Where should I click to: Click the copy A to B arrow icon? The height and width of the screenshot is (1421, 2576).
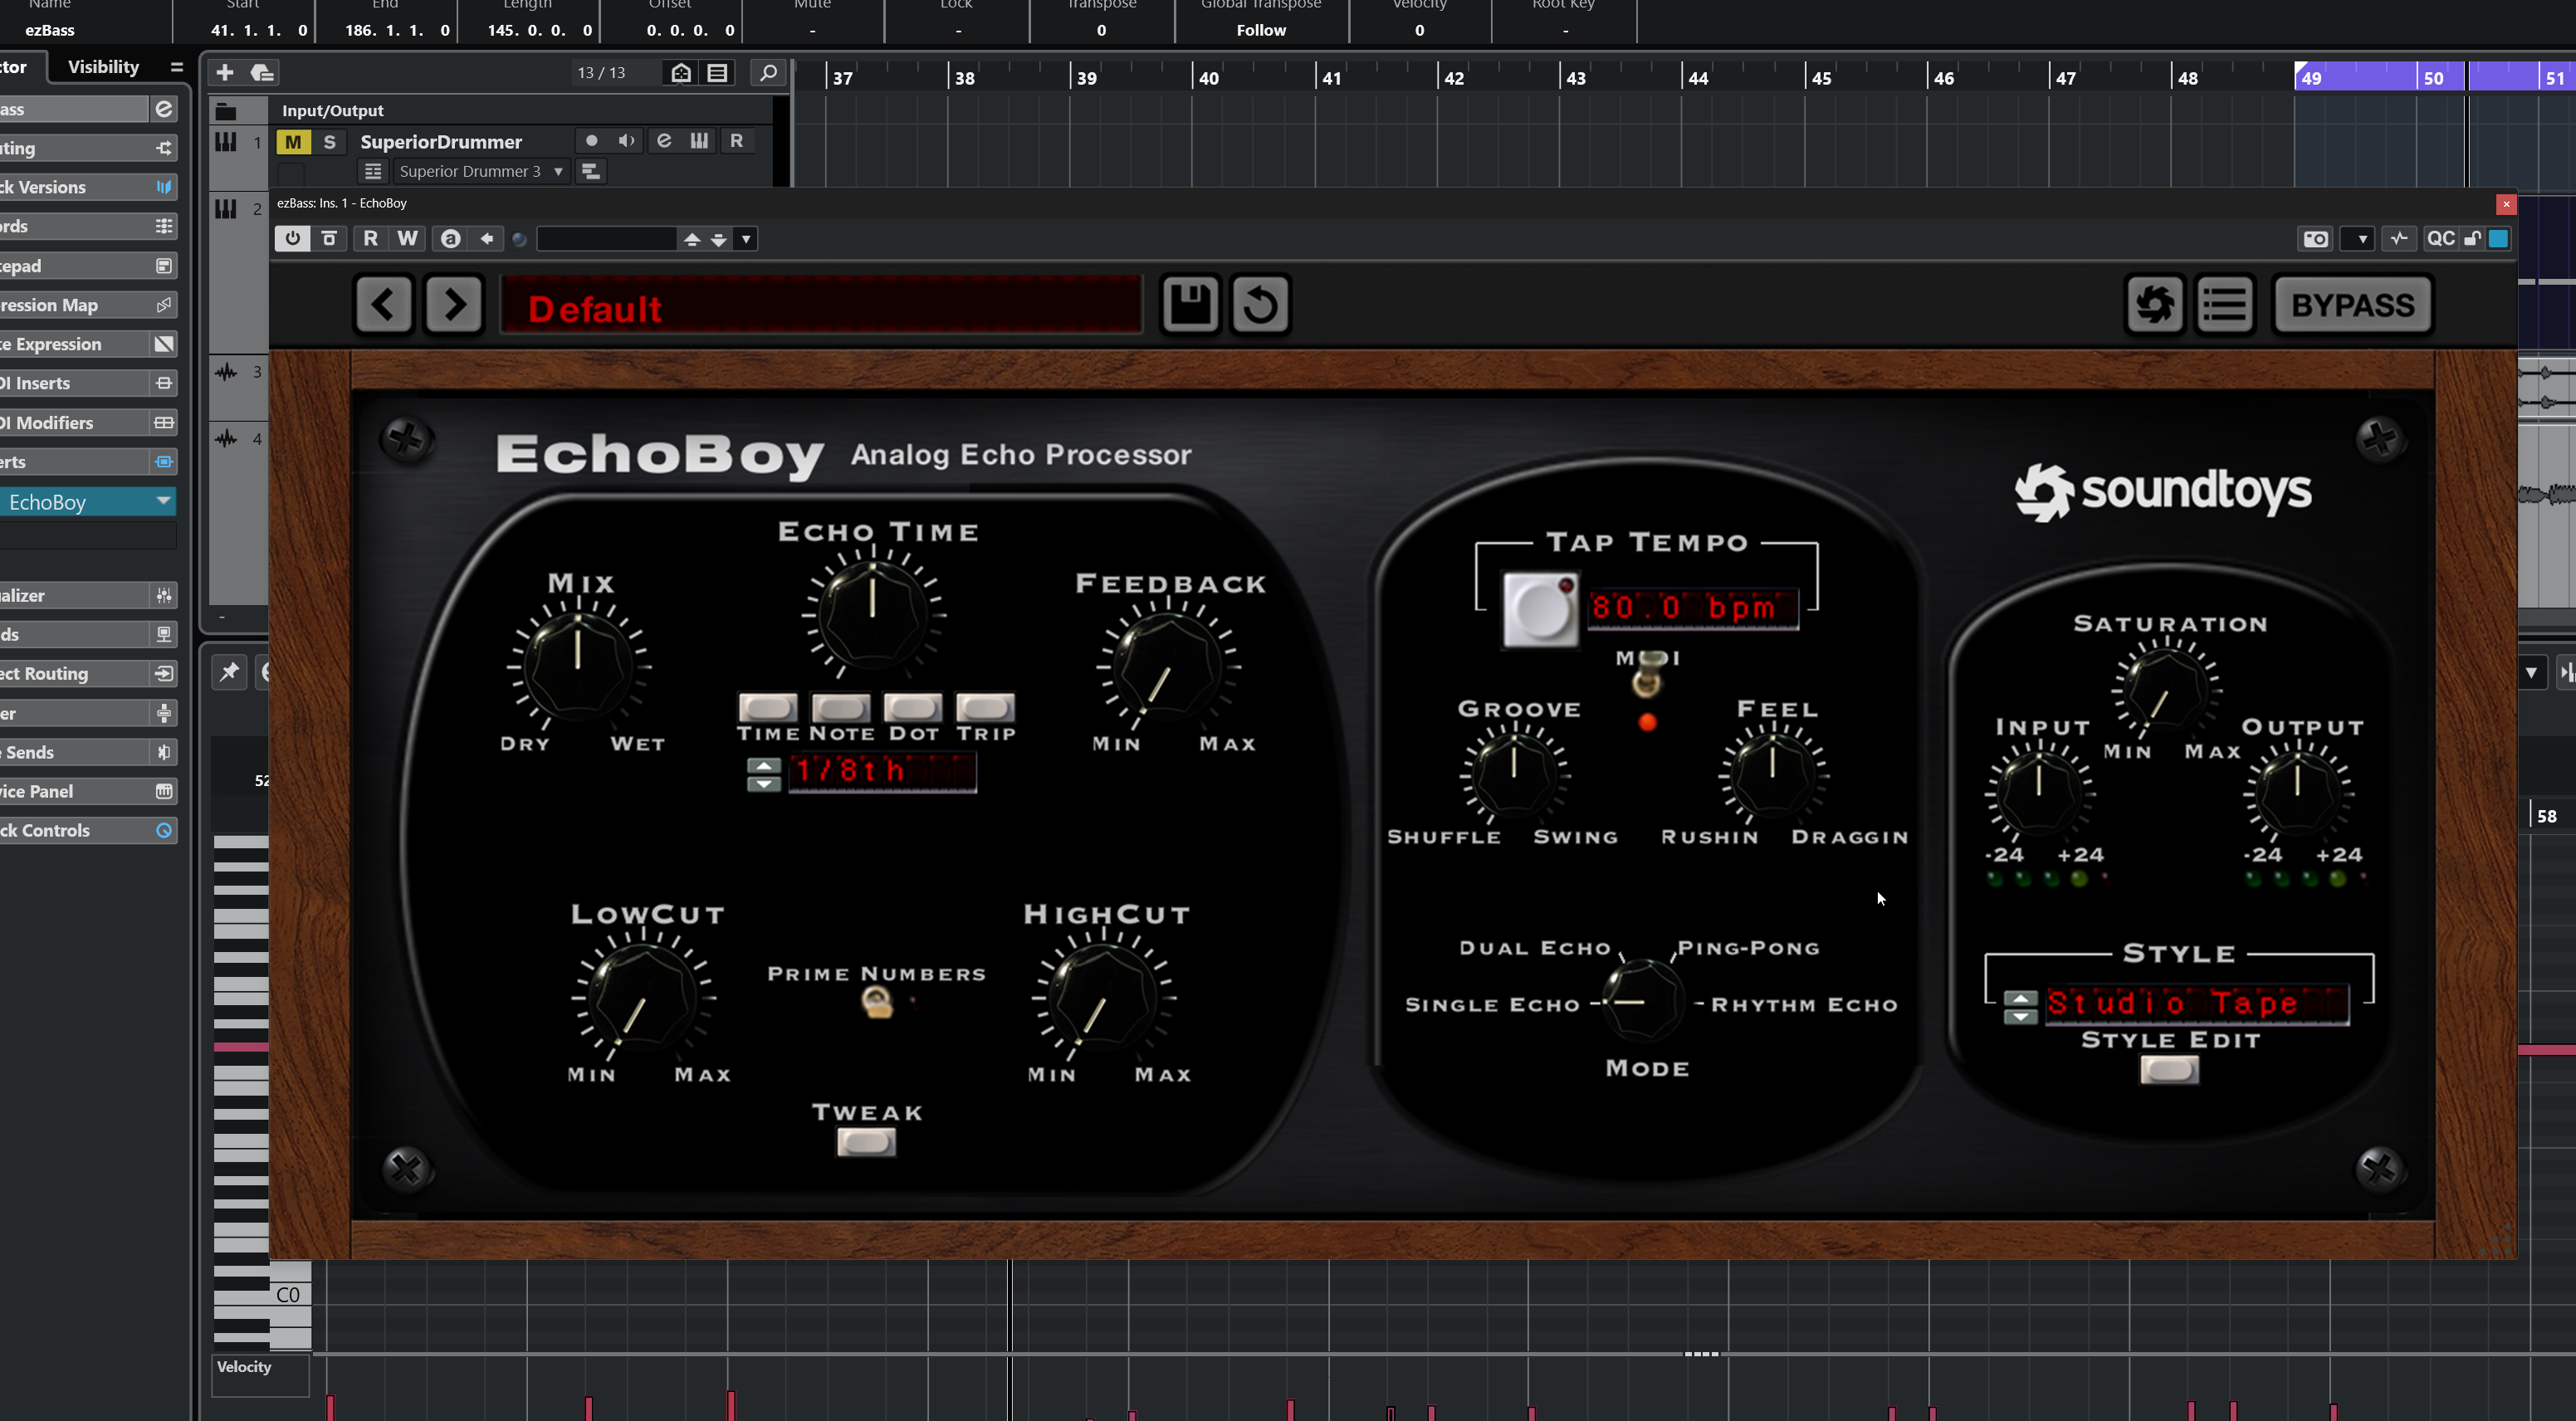[x=487, y=239]
